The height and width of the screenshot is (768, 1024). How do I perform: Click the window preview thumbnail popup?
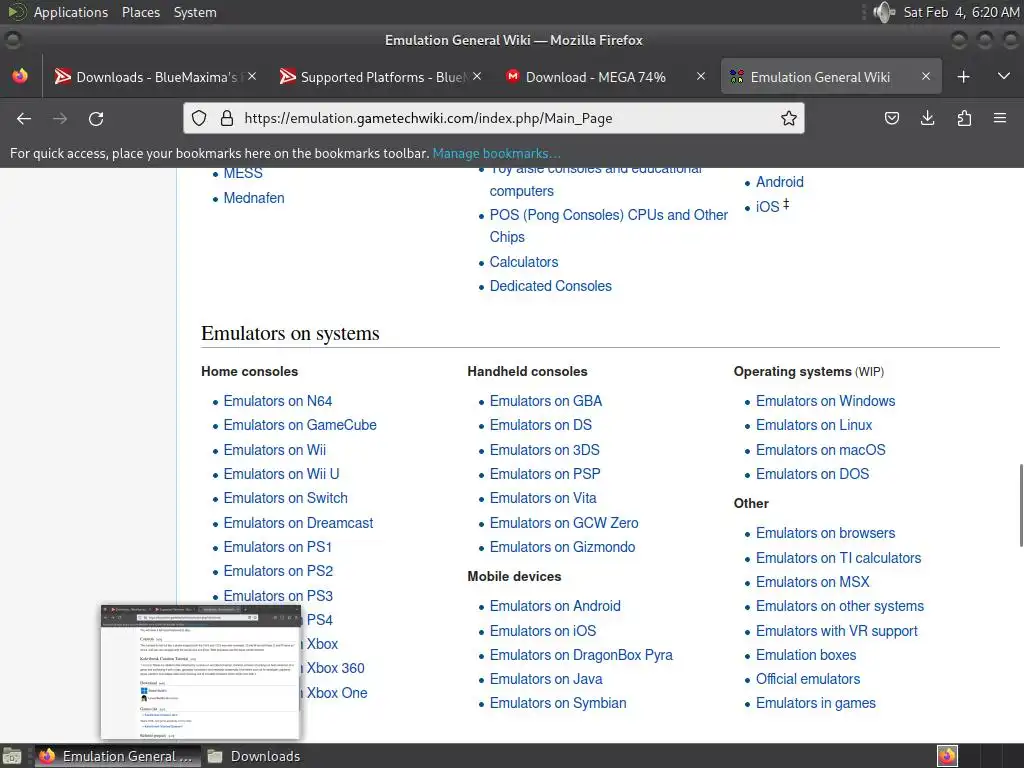(x=200, y=672)
